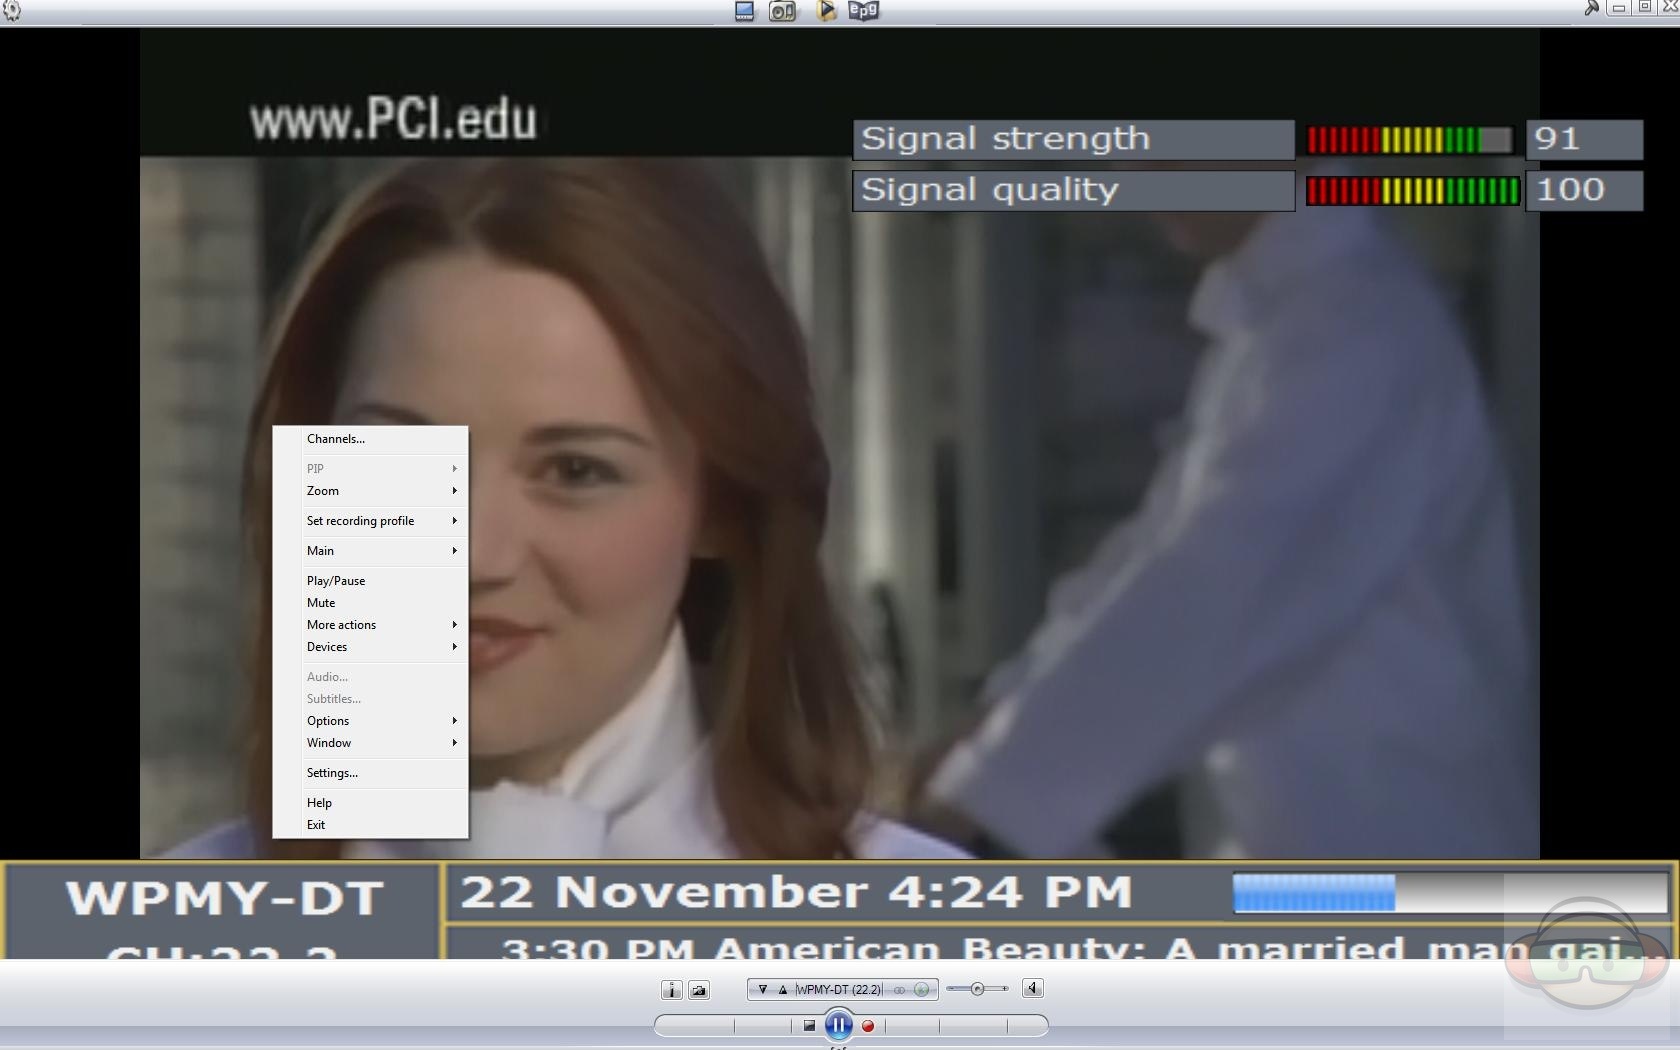Click the WPMY-DT (22.2) channel field
Screen dimensions: 1680x1050
tap(838, 990)
